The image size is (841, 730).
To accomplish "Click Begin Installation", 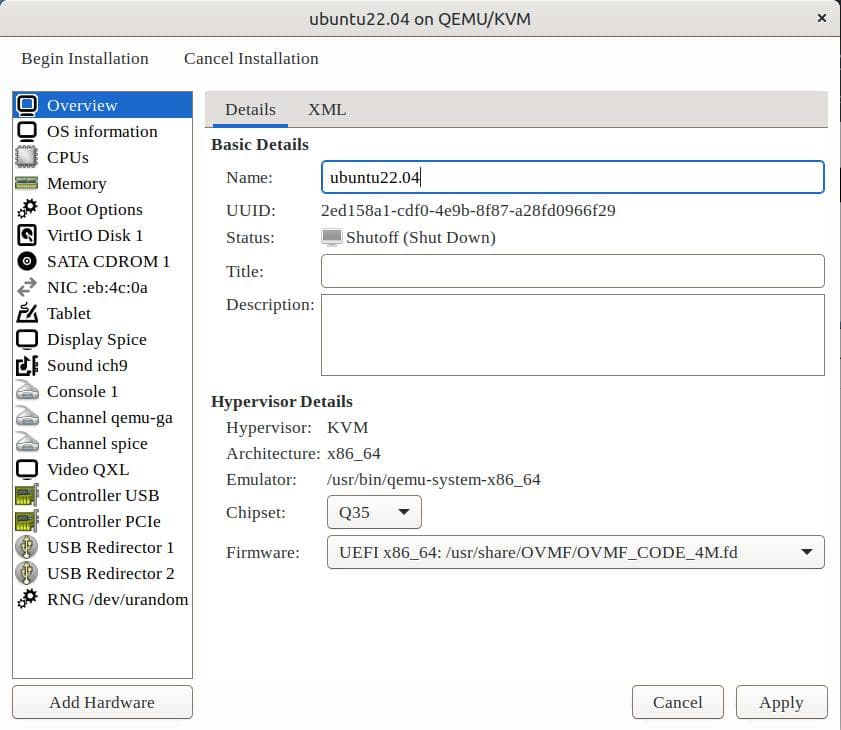I will click(85, 58).
